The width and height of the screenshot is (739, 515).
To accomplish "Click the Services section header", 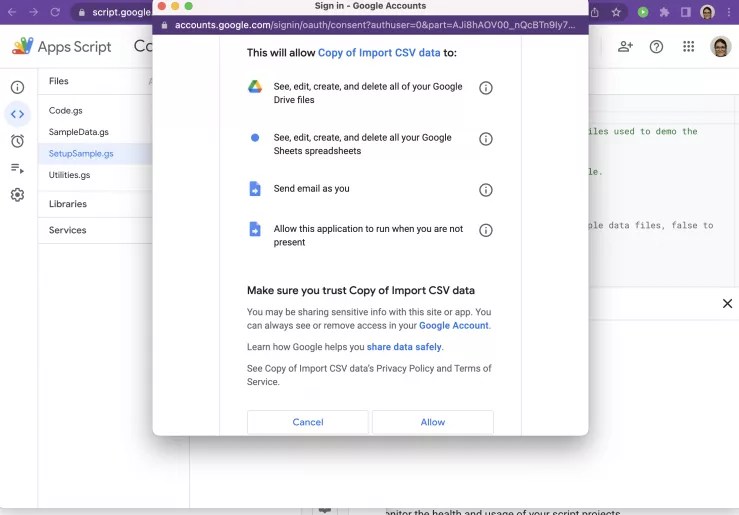I will (x=67, y=230).
